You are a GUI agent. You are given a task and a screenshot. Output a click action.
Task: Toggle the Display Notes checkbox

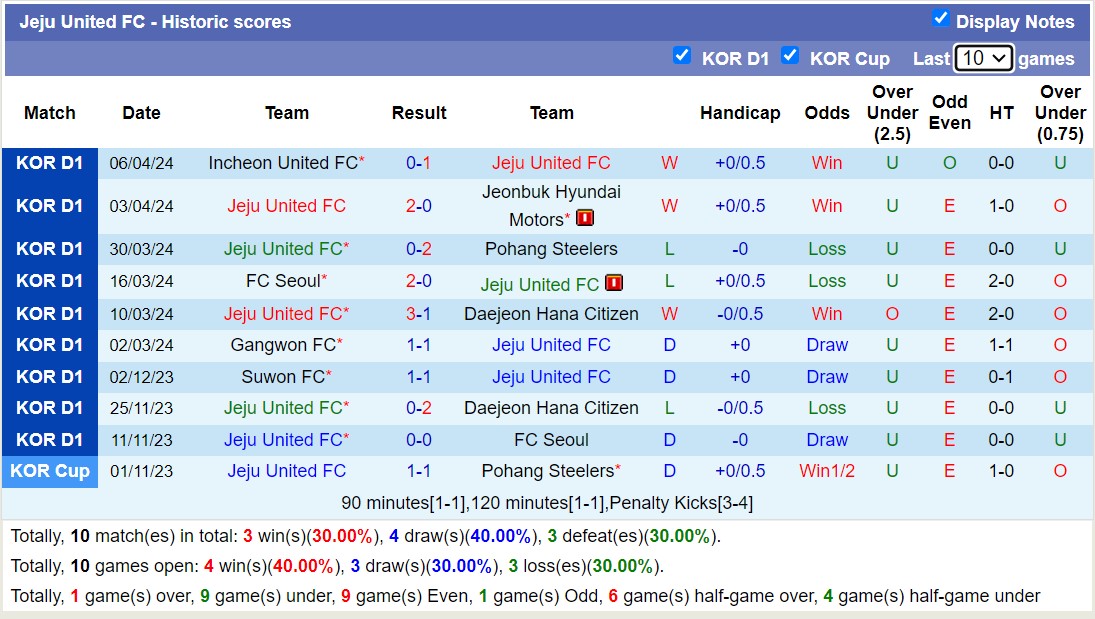(940, 18)
